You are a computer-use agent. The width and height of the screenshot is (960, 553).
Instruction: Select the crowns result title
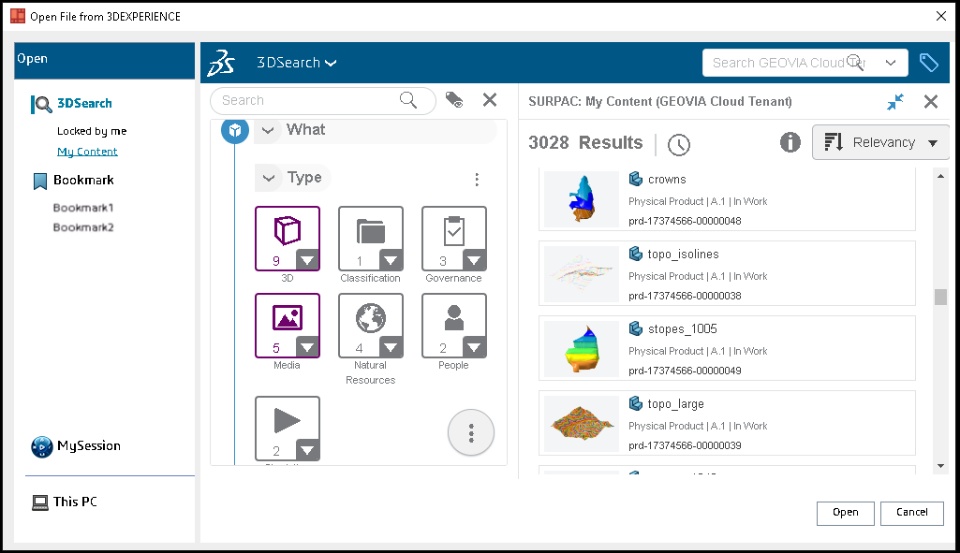(667, 179)
